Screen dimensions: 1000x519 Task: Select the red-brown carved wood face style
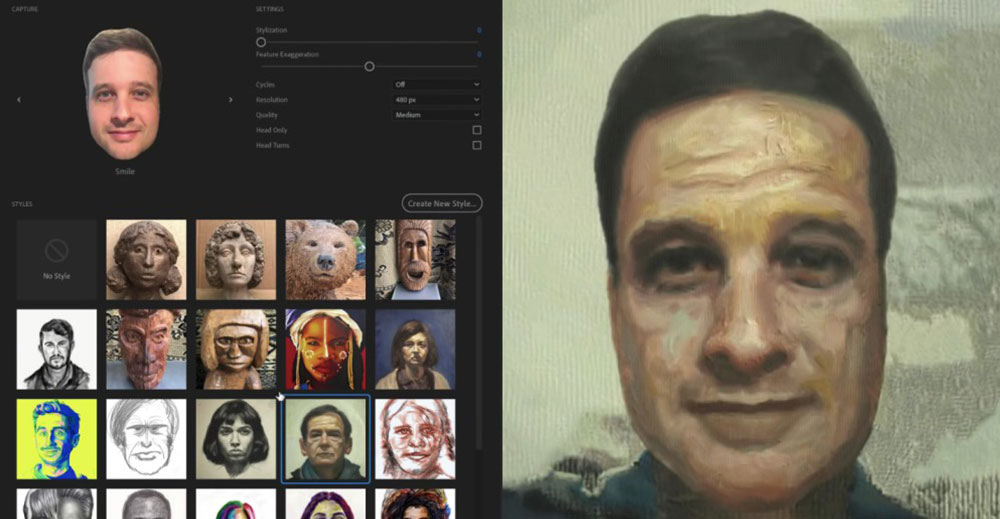146,349
